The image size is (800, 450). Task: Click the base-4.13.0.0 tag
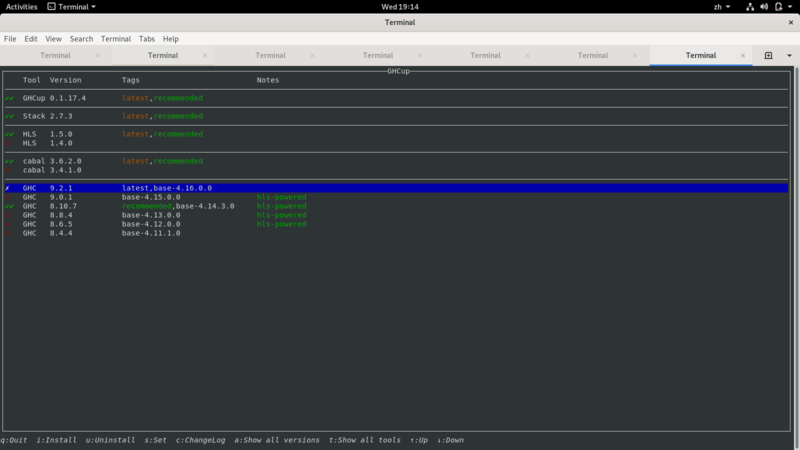click(151, 215)
